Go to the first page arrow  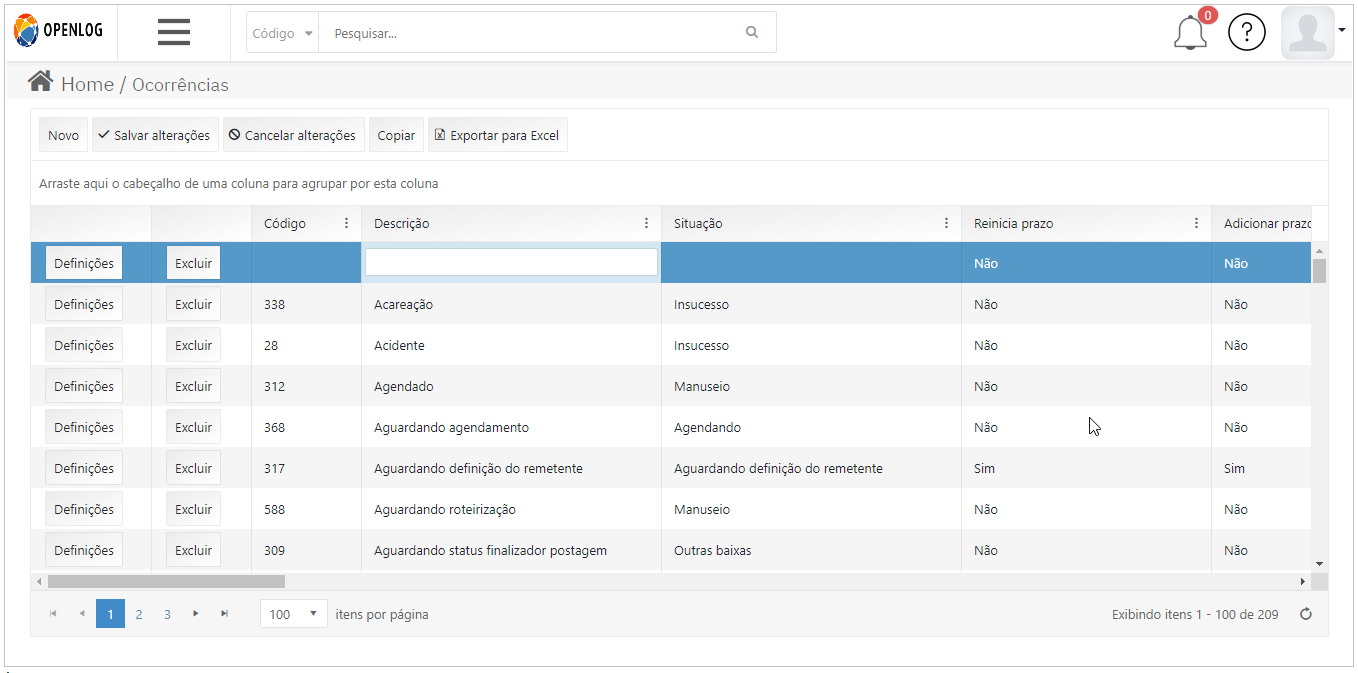(53, 613)
